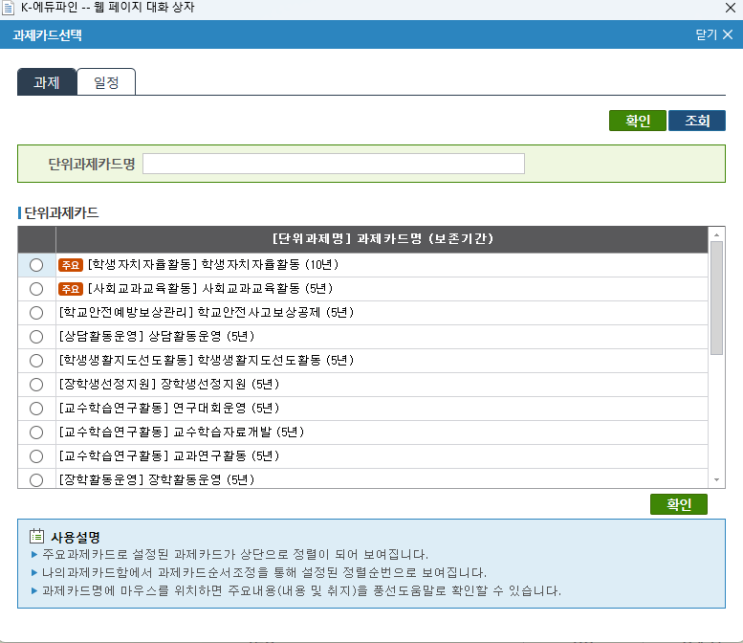Viewport: 743px width, 643px height.
Task: Click text [교수학습연구활동] 교과연구활동 (5년)
Action: pos(169,456)
